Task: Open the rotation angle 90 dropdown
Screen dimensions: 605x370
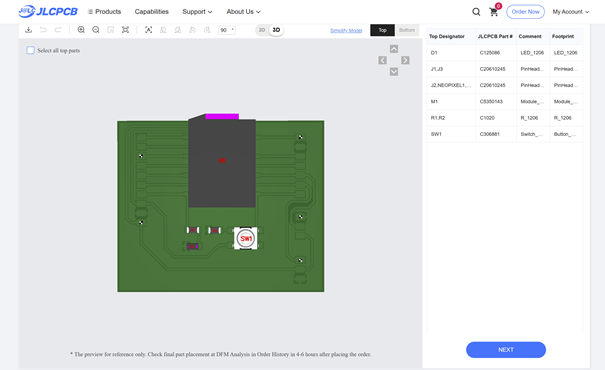Action: [x=227, y=30]
